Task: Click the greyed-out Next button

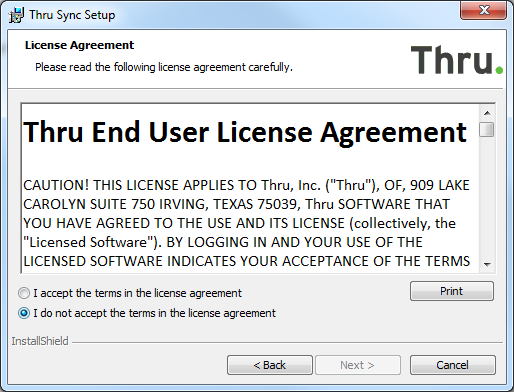Action: [x=358, y=365]
